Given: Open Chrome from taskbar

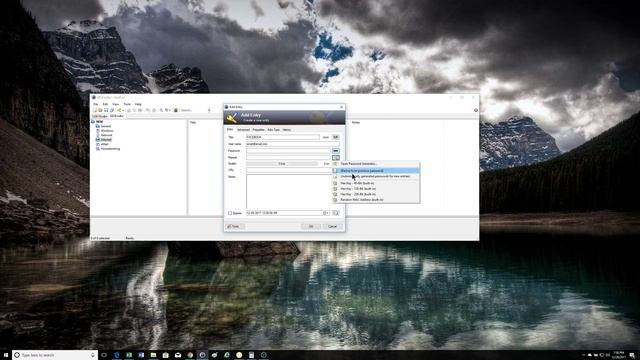Looking at the screenshot, I should click(x=190, y=355).
